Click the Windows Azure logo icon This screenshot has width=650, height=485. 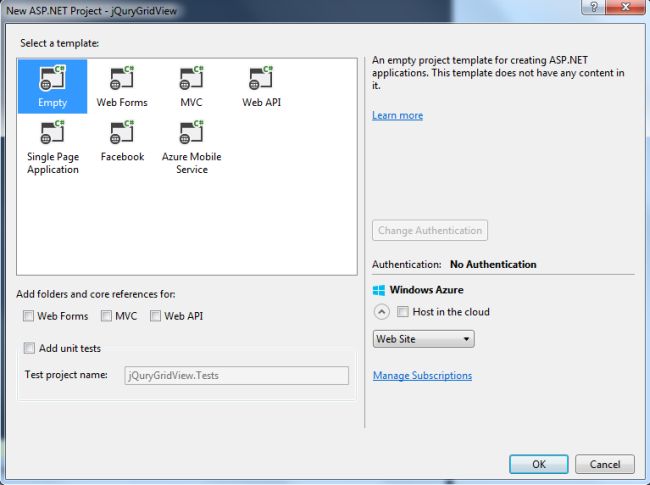[x=378, y=290]
